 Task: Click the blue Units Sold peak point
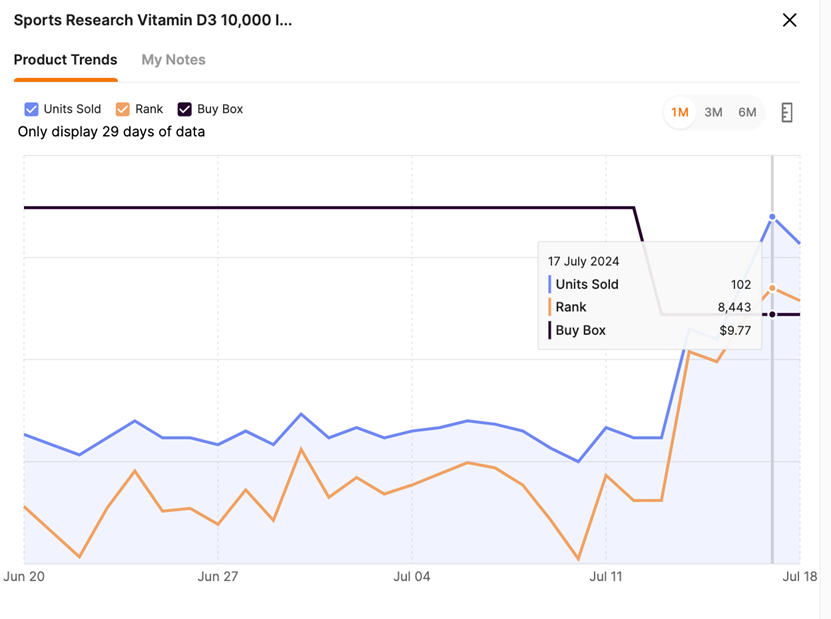(x=772, y=216)
